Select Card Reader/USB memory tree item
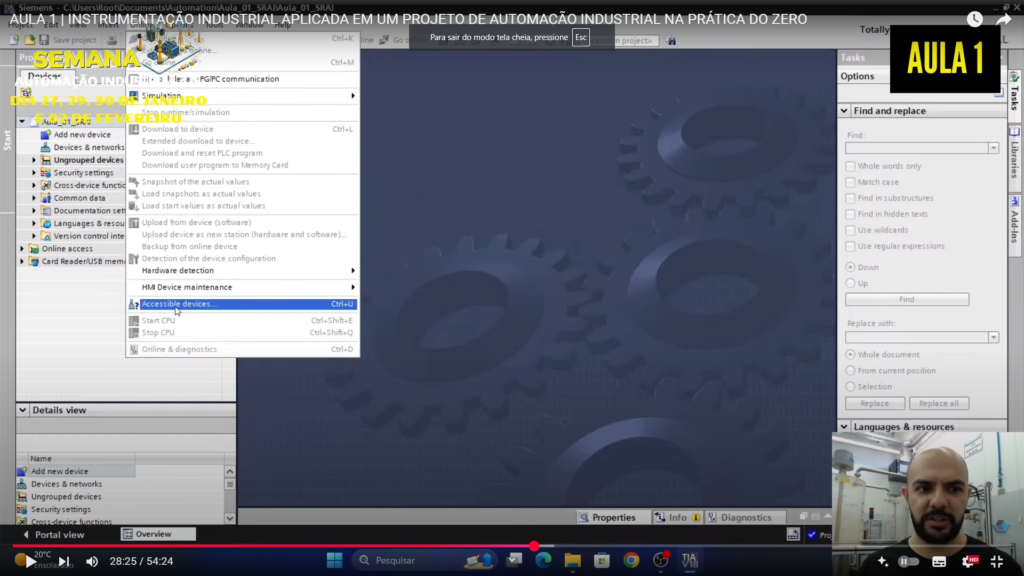 (x=83, y=261)
